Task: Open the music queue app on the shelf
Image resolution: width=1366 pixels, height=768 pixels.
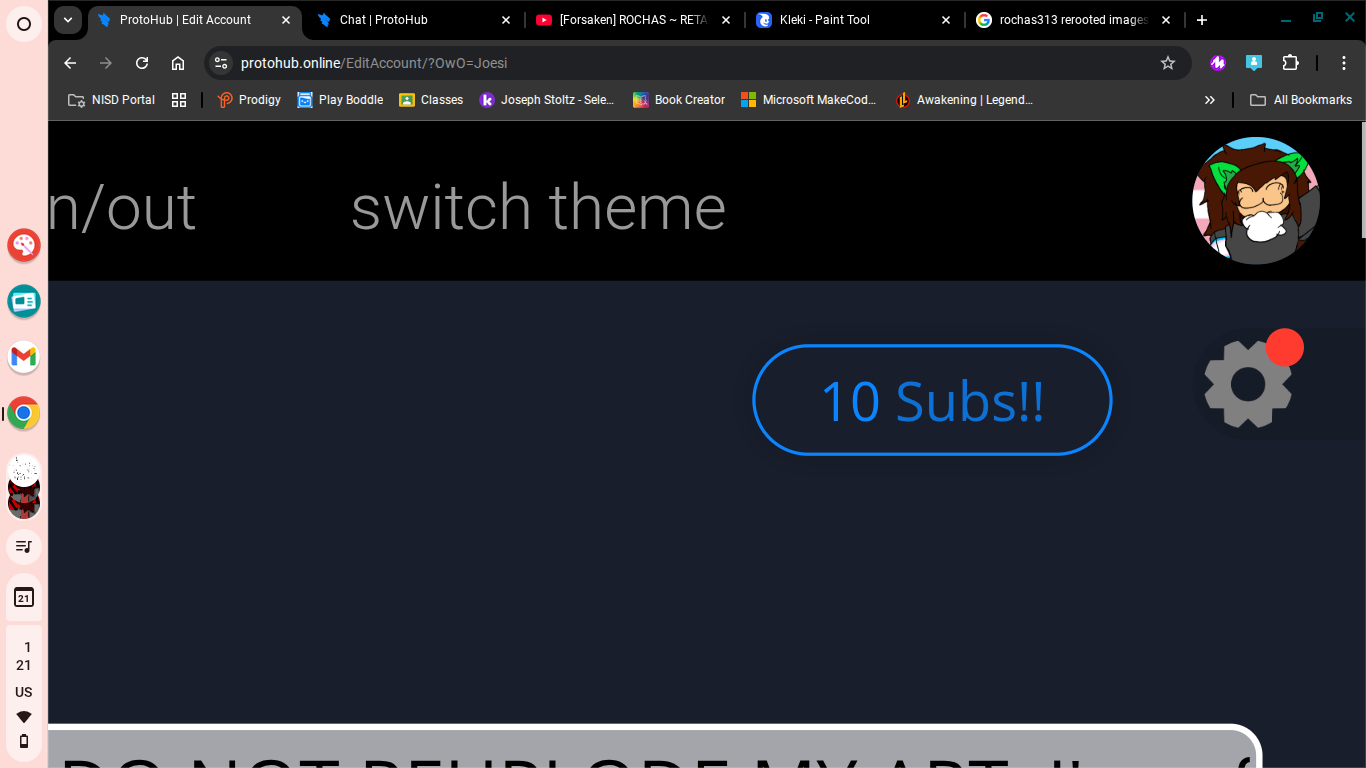Action: point(24,546)
